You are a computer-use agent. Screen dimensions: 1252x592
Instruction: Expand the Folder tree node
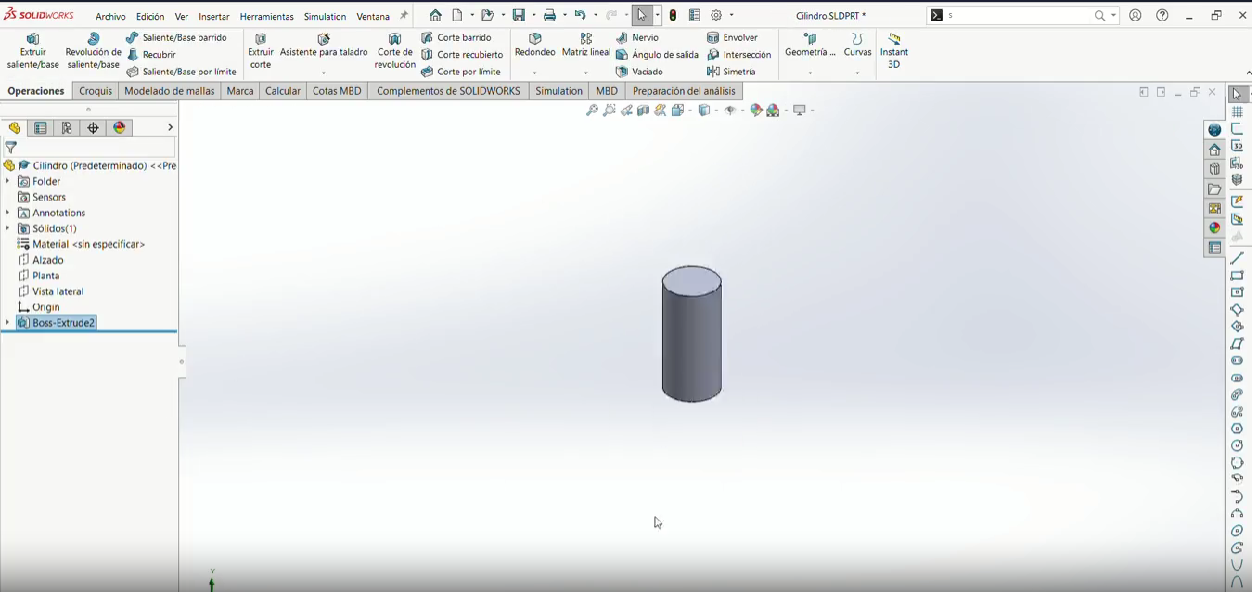point(8,182)
